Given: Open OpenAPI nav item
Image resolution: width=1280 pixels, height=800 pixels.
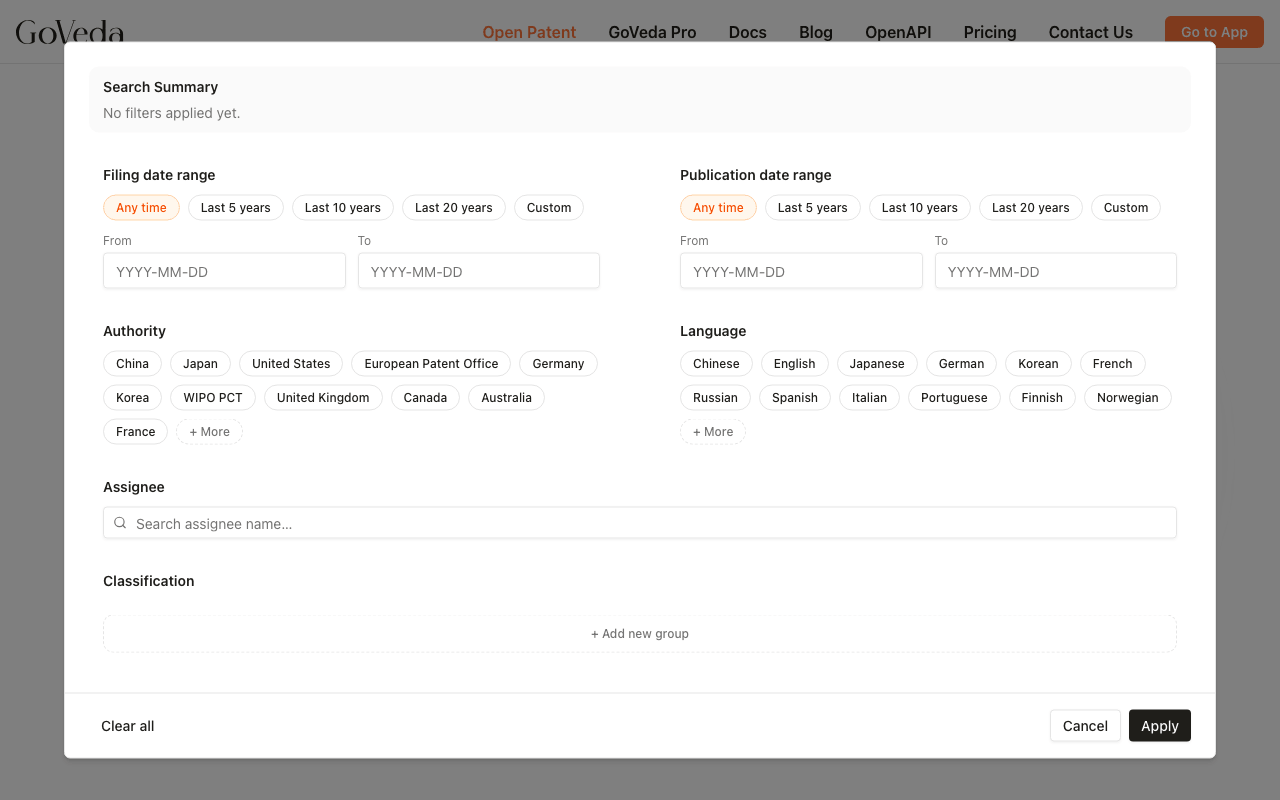Looking at the screenshot, I should 898,32.
